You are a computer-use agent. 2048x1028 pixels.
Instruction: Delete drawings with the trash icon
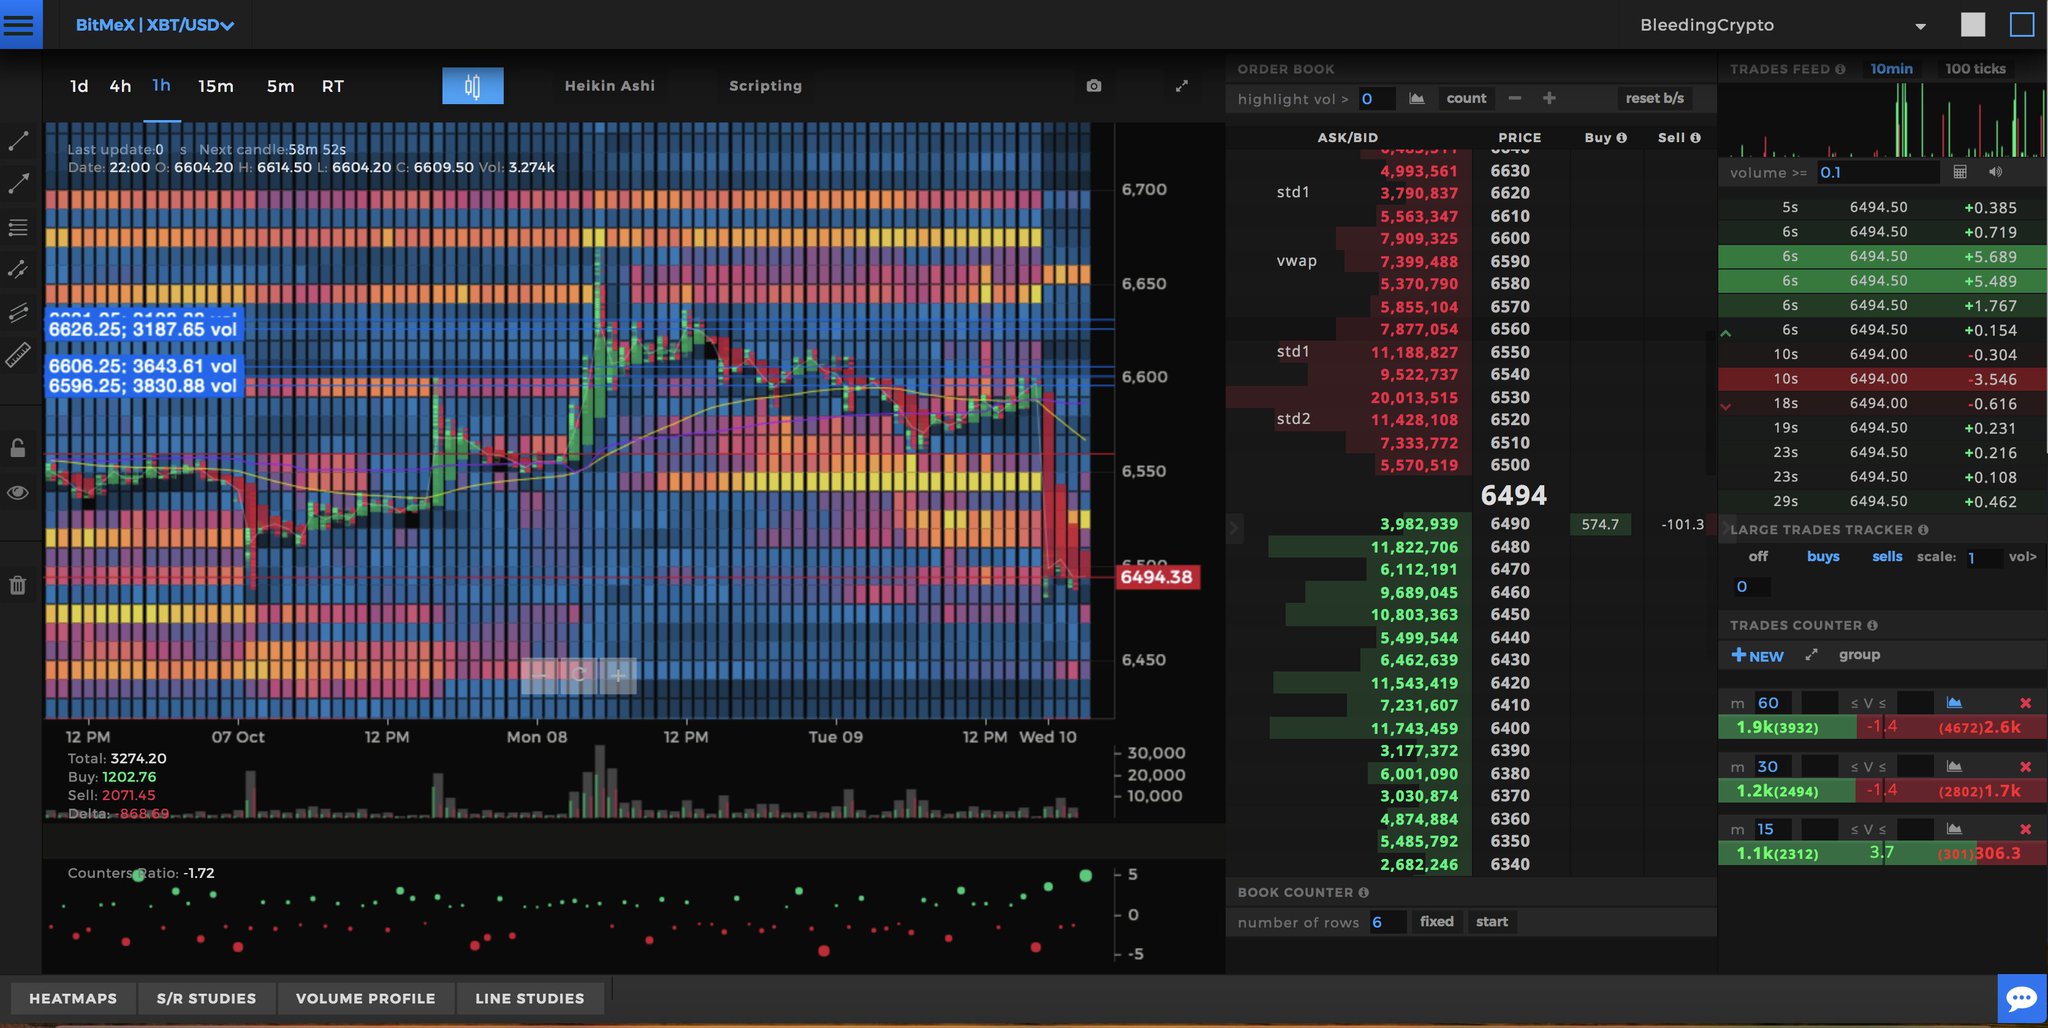click(x=18, y=585)
